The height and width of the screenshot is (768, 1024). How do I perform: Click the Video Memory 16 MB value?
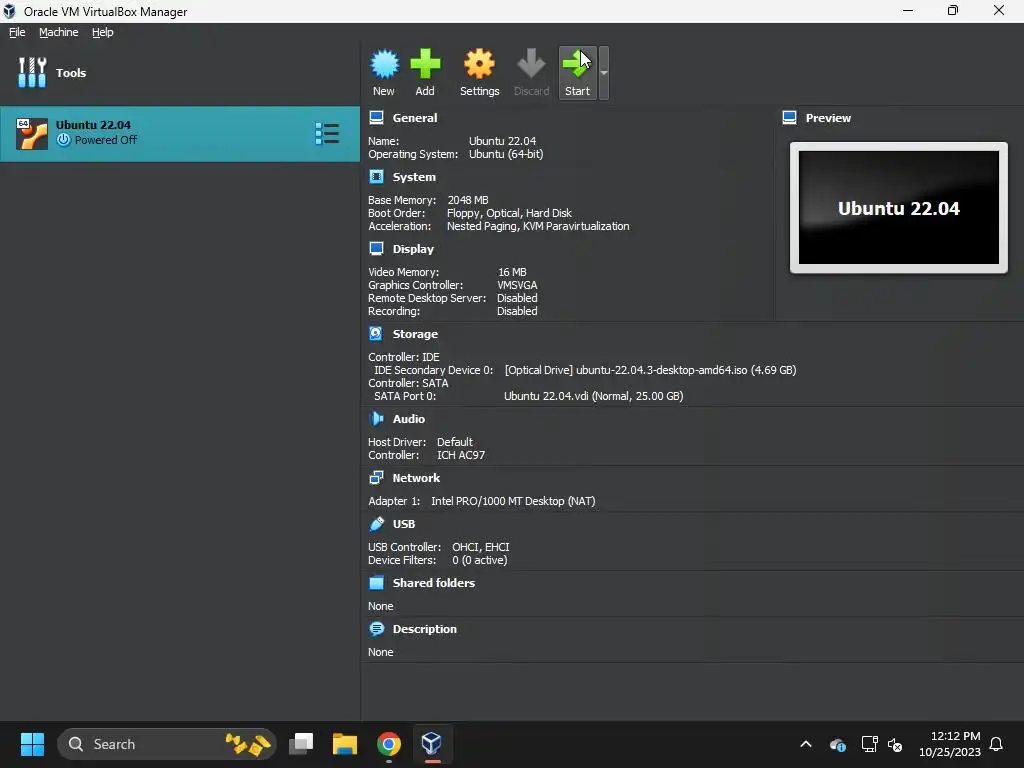[512, 272]
